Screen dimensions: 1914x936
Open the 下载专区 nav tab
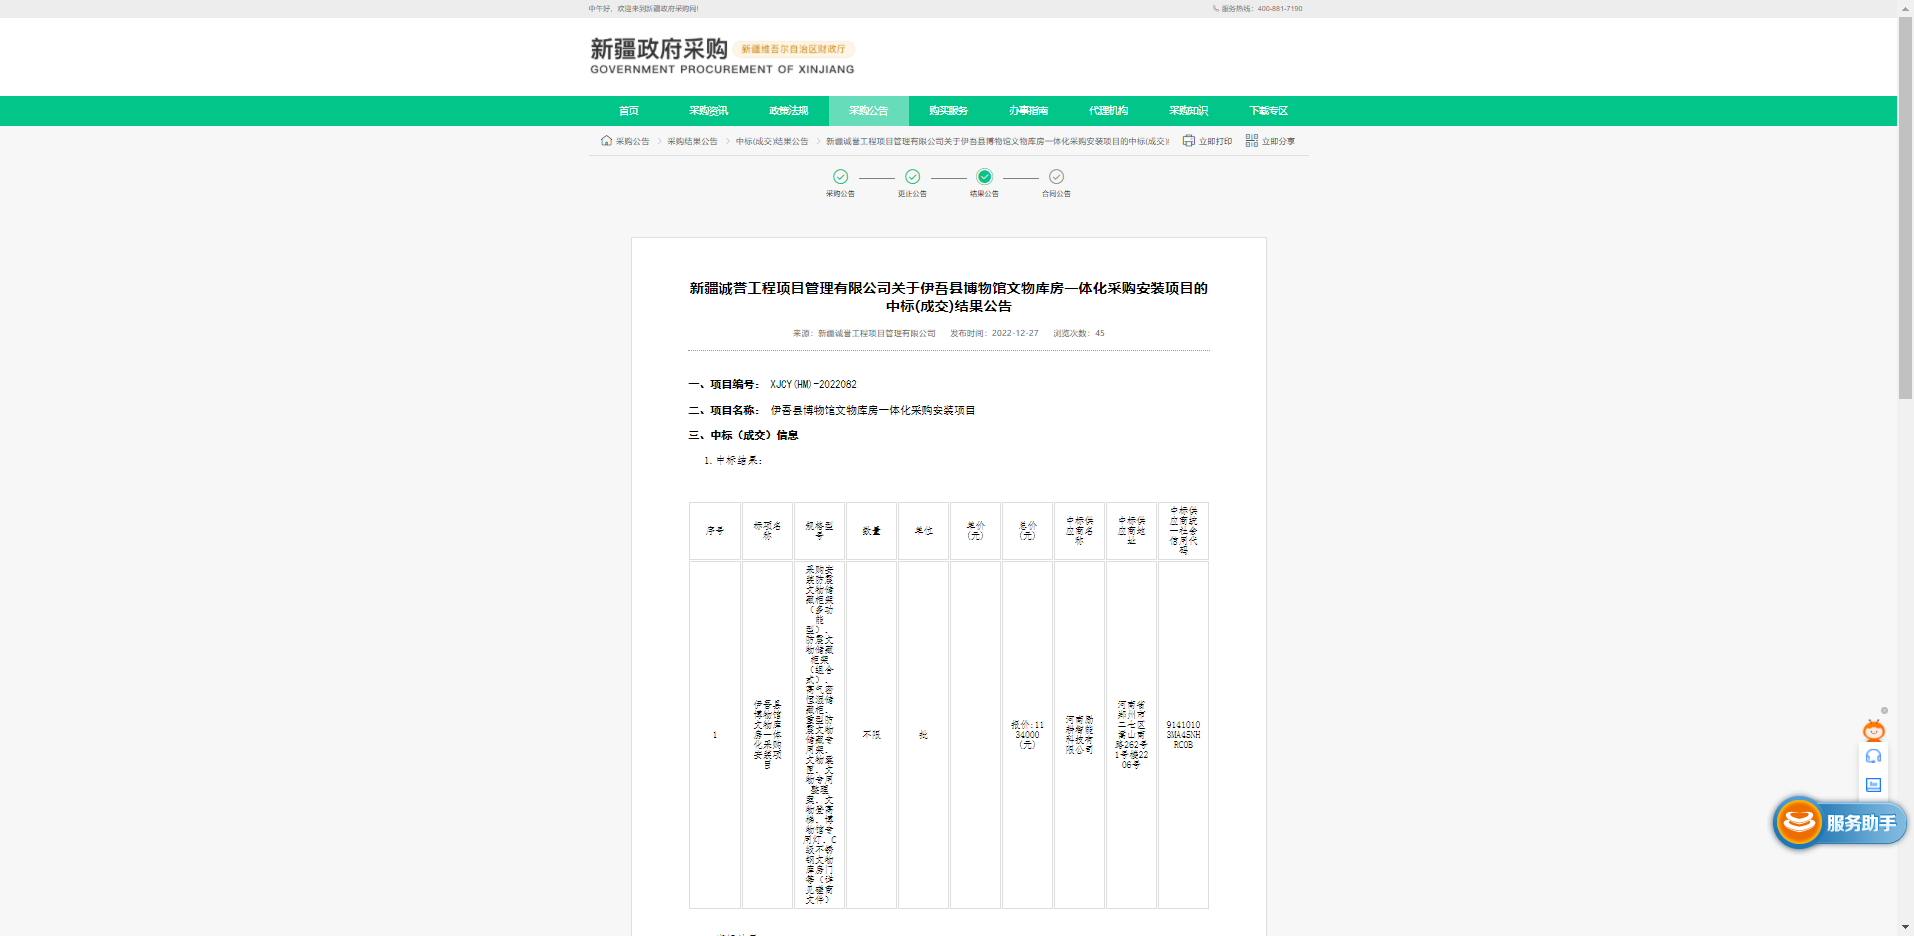coord(1268,111)
